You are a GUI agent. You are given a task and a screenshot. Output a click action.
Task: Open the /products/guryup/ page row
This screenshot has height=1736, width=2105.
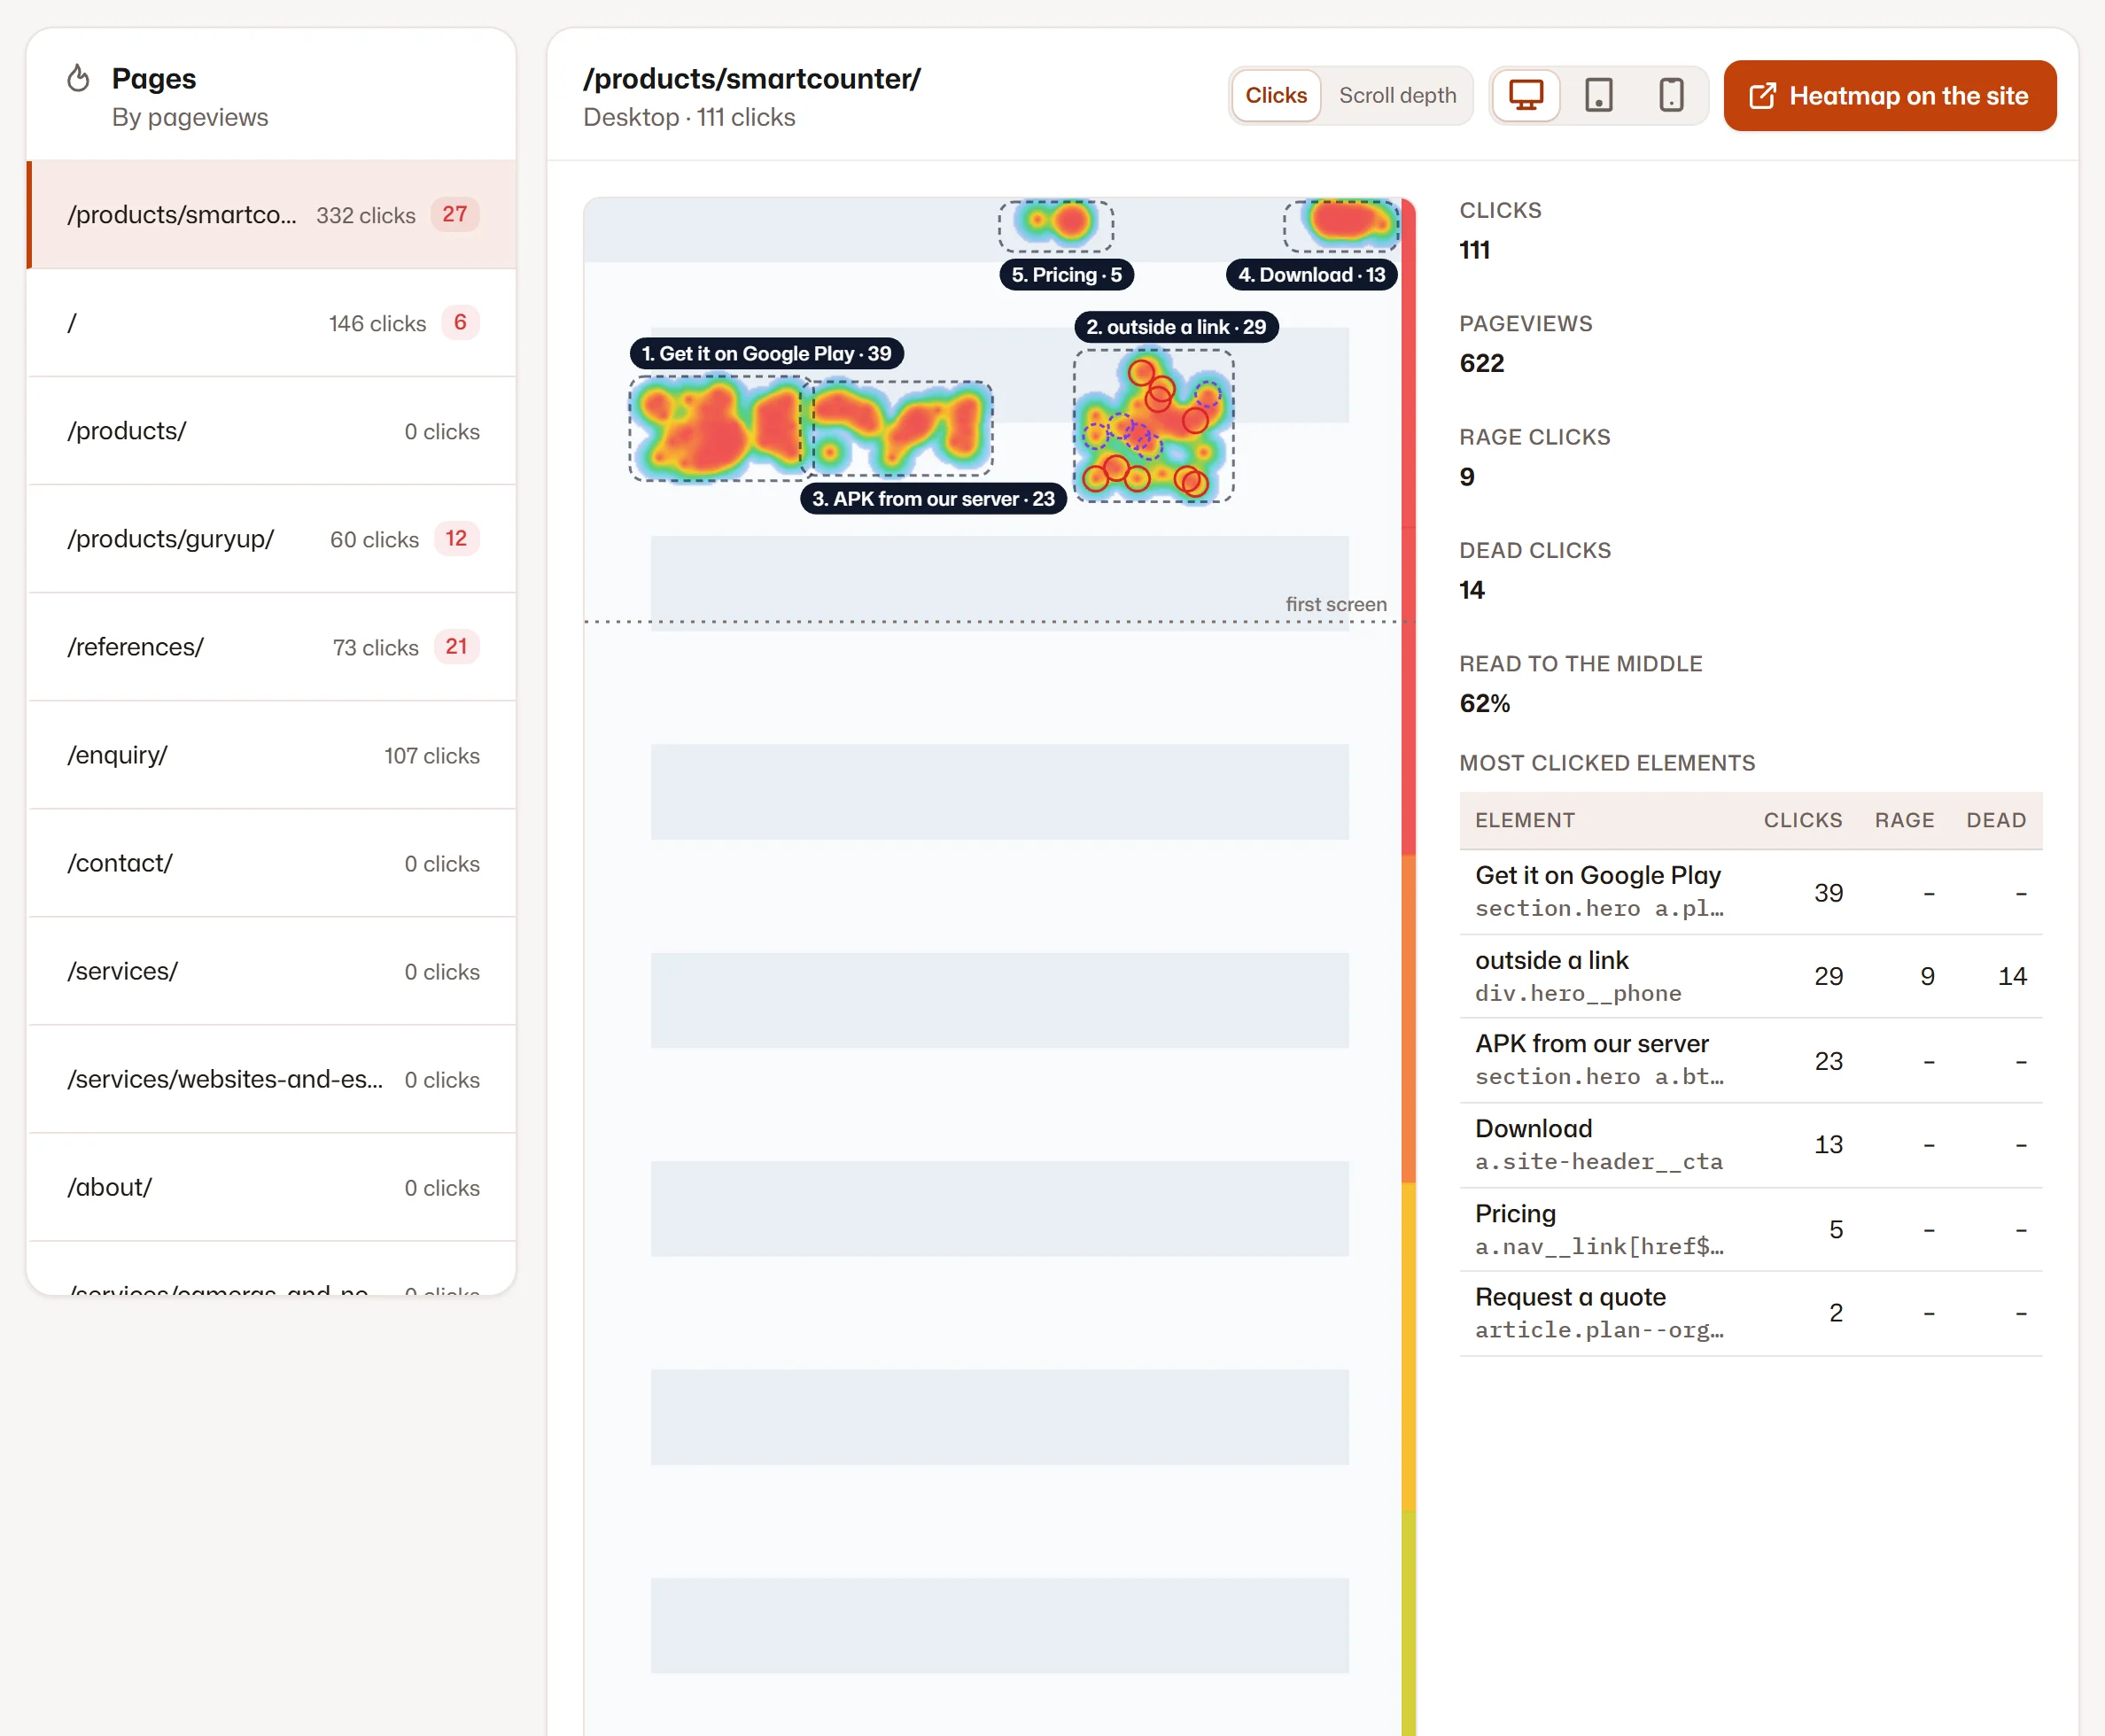coord(272,539)
